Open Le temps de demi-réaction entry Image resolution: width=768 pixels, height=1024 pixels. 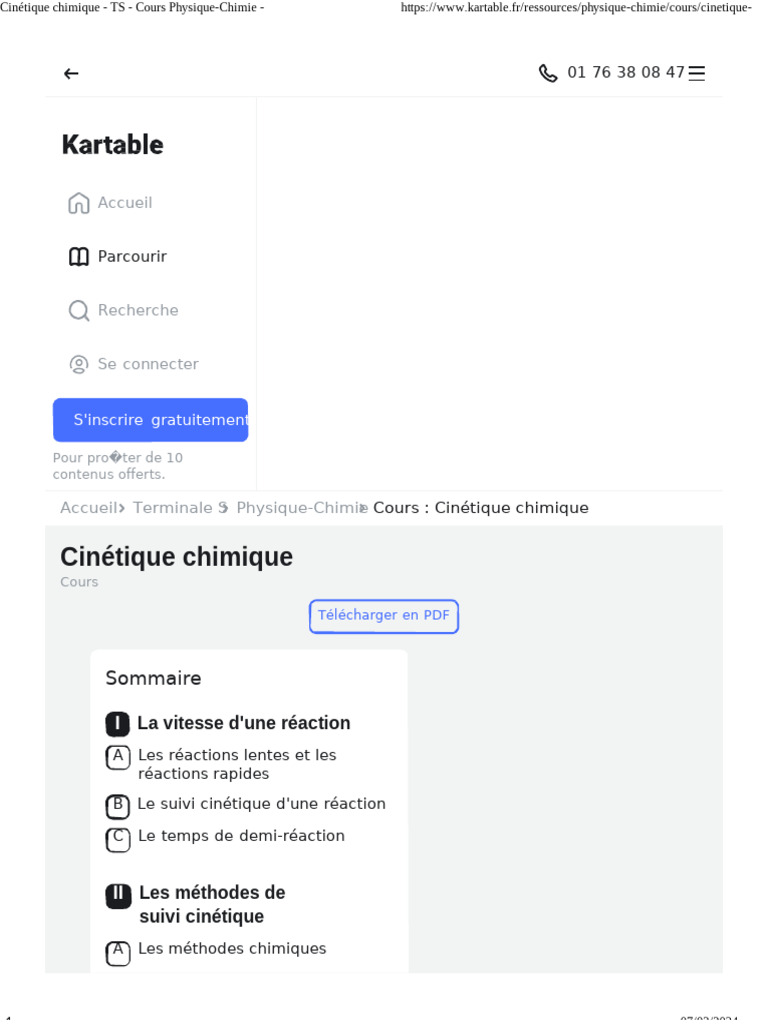pyautogui.click(x=241, y=836)
